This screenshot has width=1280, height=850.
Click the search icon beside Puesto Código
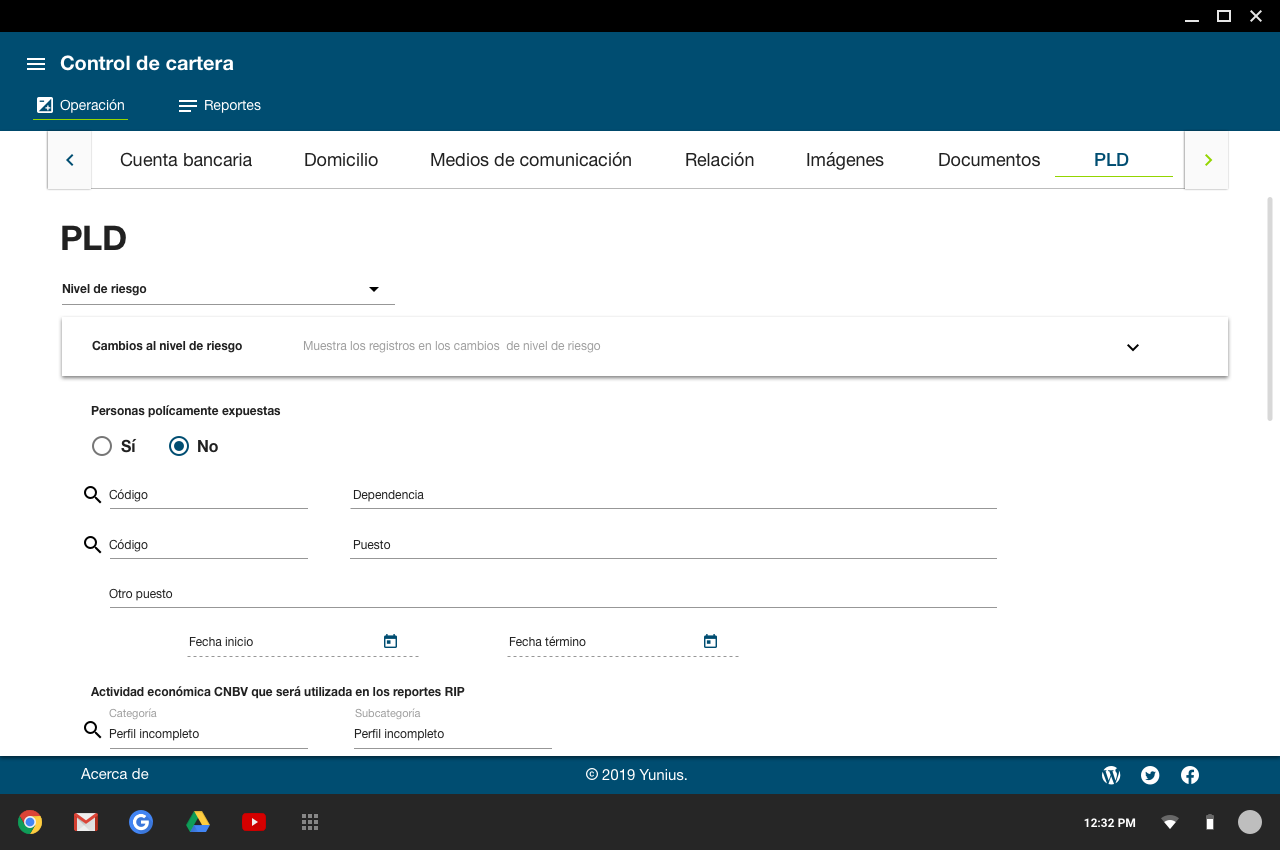pyautogui.click(x=92, y=545)
